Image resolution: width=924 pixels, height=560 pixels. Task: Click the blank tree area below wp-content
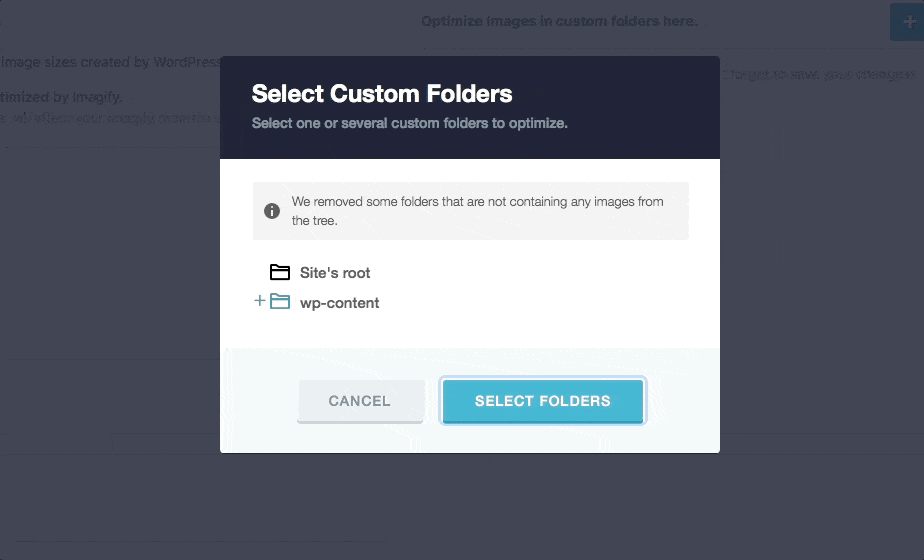point(470,328)
